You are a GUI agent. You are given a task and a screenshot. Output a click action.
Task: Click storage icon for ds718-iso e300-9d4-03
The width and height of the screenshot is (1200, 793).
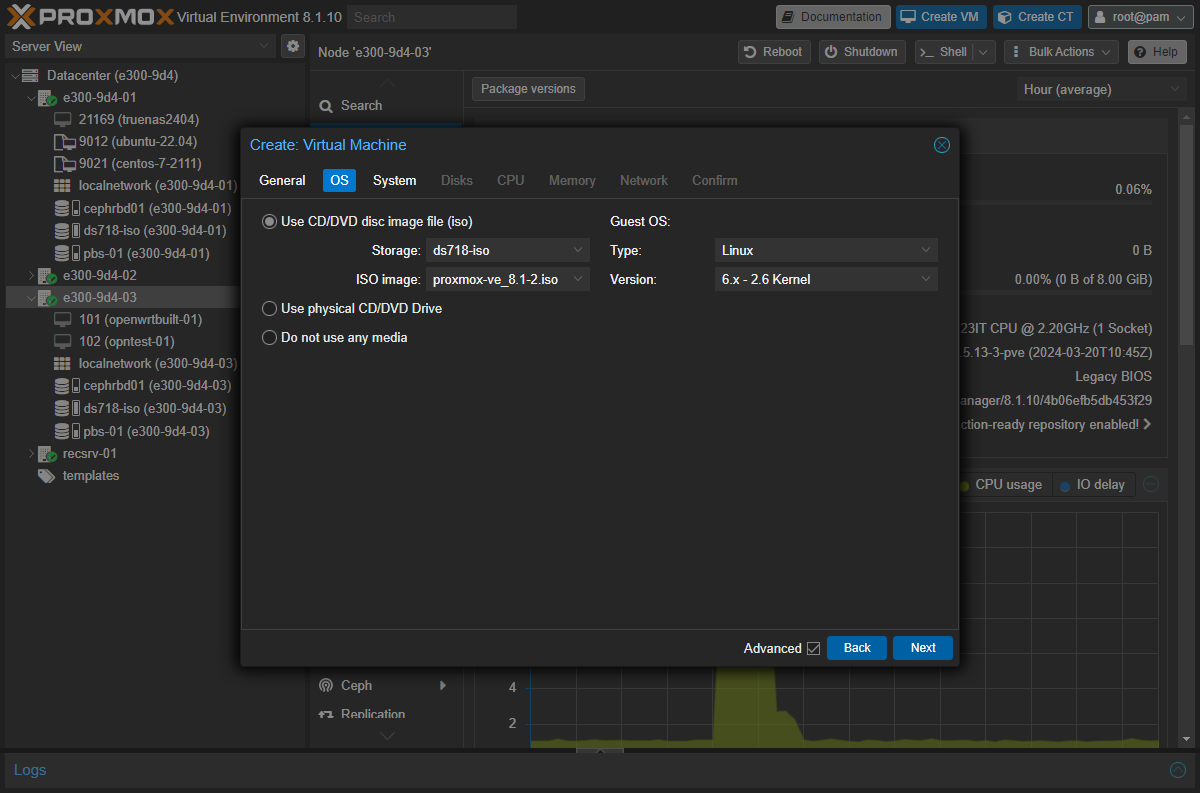coord(66,408)
